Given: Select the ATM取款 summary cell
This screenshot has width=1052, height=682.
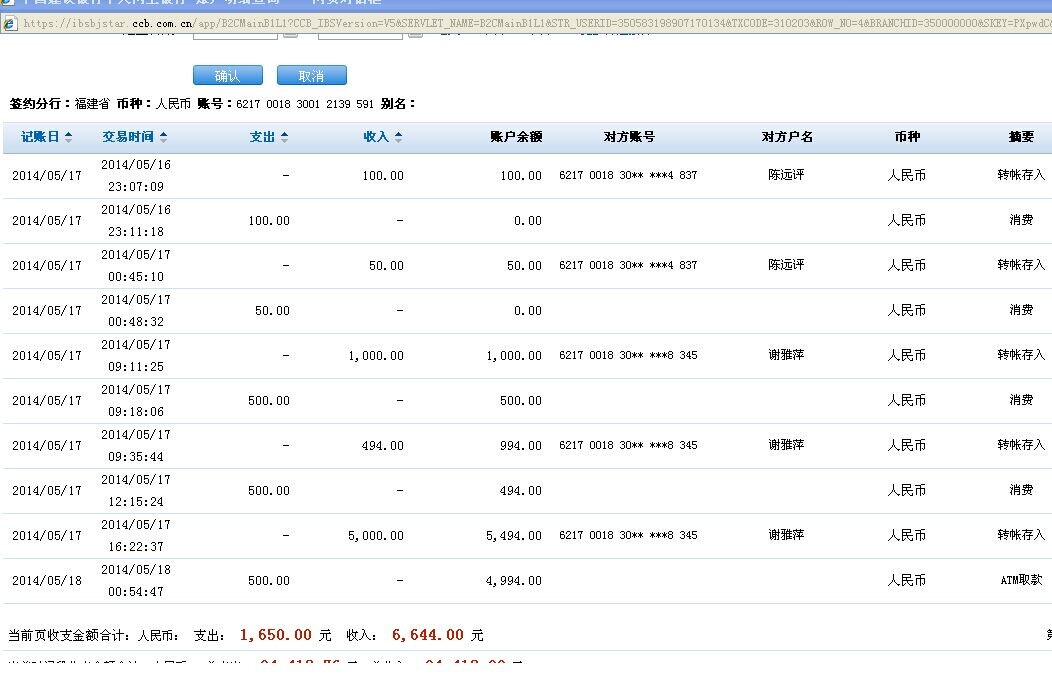Looking at the screenshot, I should [x=1021, y=580].
